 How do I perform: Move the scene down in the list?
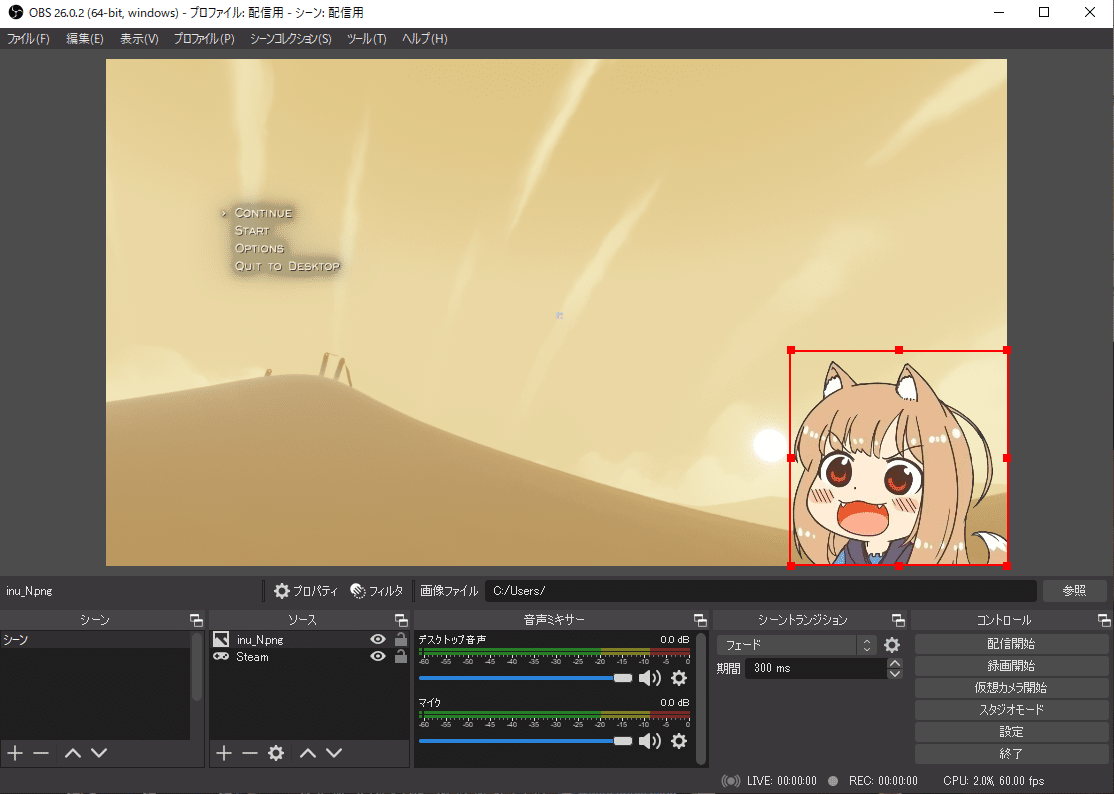tap(99, 753)
